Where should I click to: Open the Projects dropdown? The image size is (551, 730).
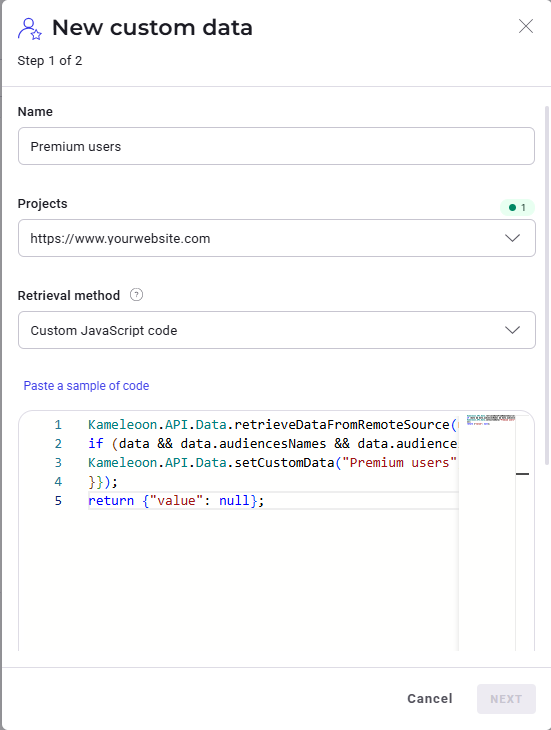click(276, 238)
